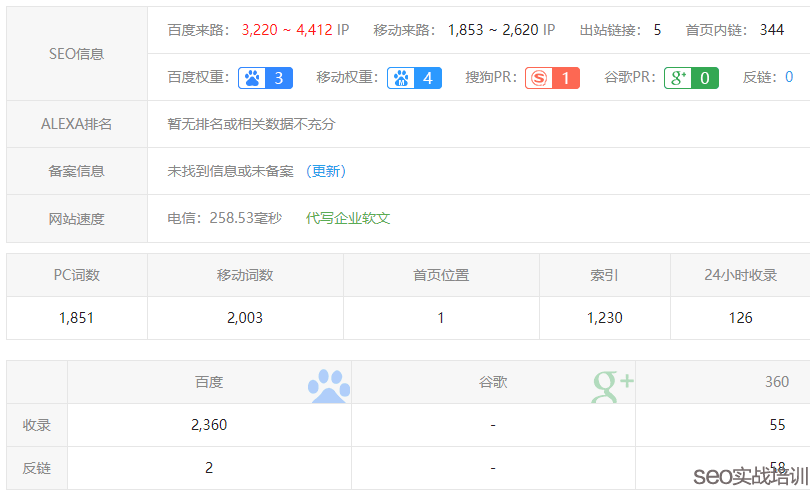
Task: Click the 出站链接 value 5
Action: tap(657, 30)
